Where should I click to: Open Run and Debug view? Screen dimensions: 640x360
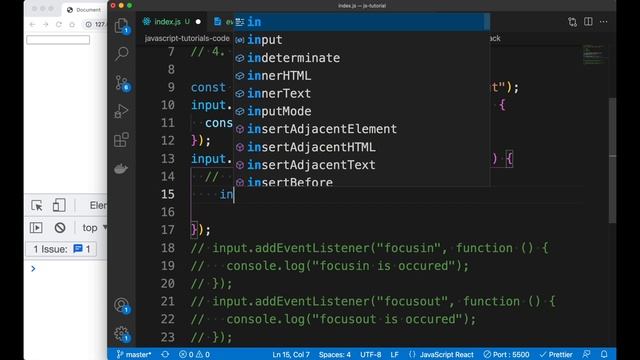121,111
